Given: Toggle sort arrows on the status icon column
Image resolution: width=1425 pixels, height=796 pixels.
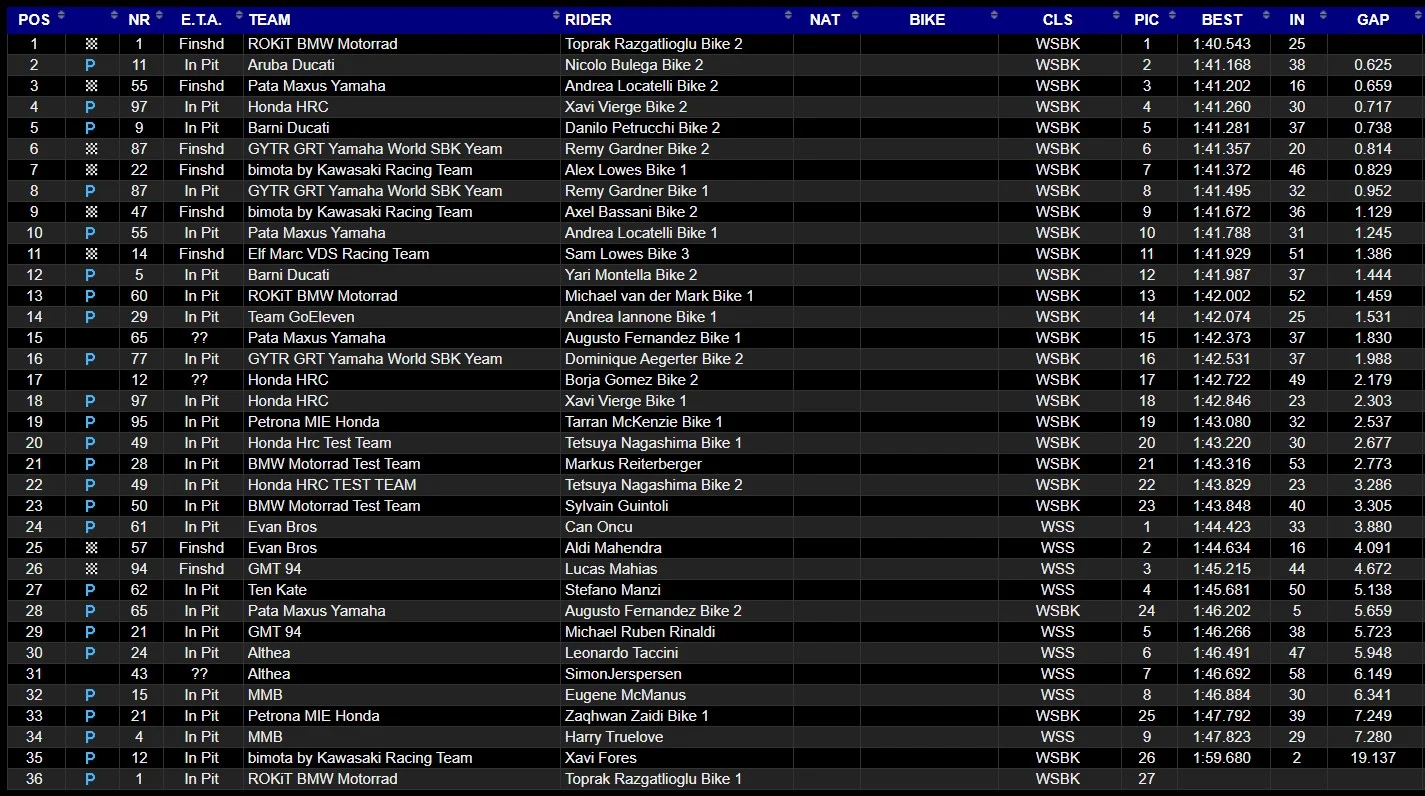Looking at the screenshot, I should pyautogui.click(x=113, y=16).
